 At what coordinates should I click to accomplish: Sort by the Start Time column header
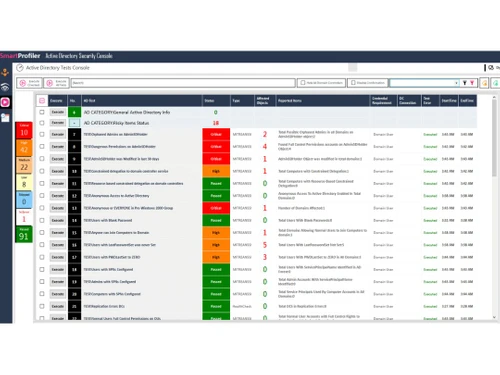(x=449, y=101)
